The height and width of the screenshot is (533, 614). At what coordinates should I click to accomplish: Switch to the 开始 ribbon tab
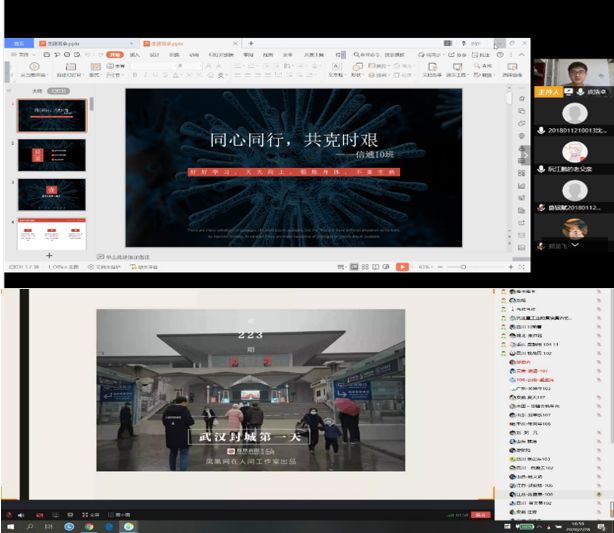click(x=115, y=55)
